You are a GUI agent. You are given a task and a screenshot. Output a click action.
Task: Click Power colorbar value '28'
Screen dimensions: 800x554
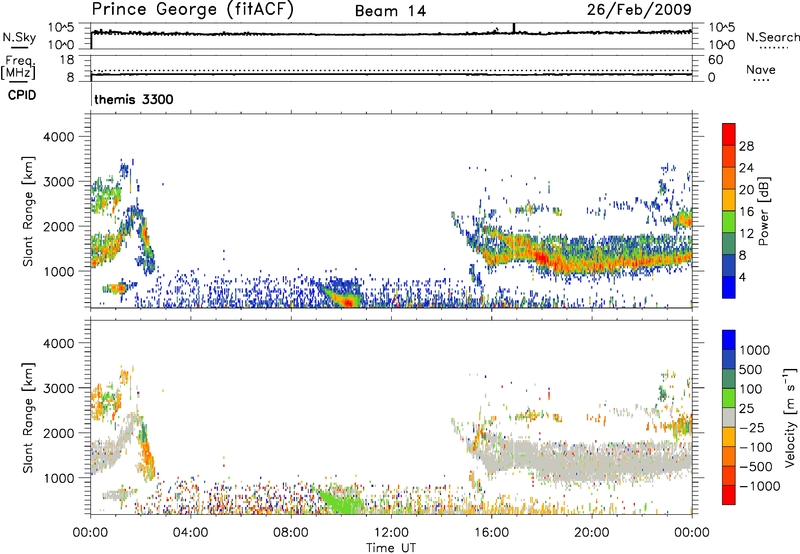pyautogui.click(x=746, y=146)
